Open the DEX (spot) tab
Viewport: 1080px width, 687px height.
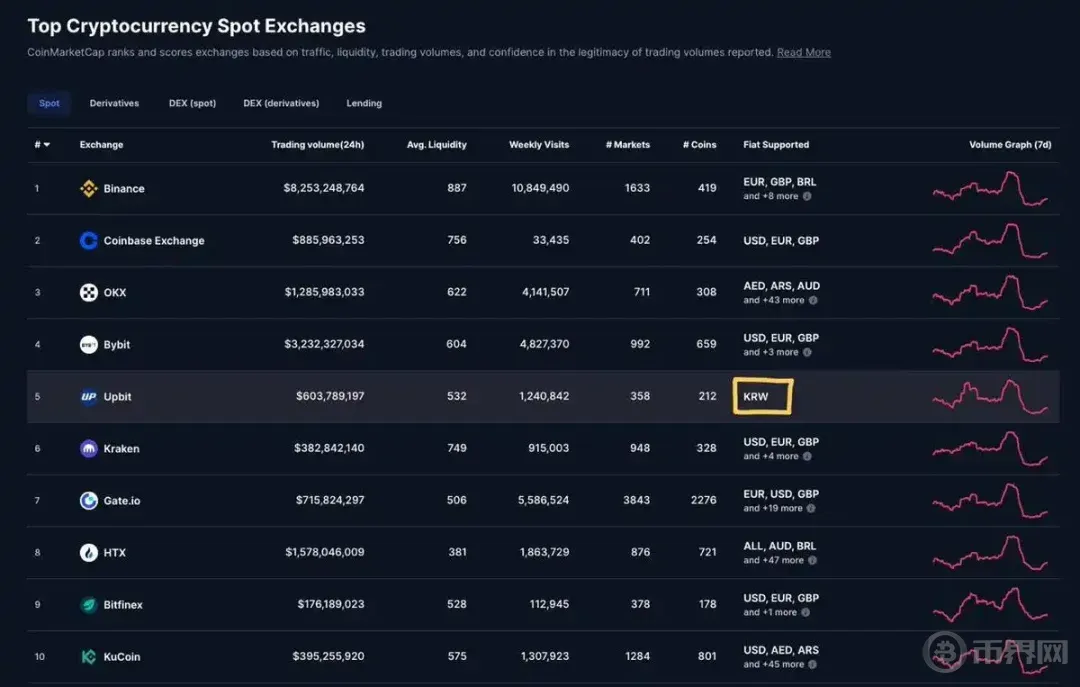[x=192, y=103]
